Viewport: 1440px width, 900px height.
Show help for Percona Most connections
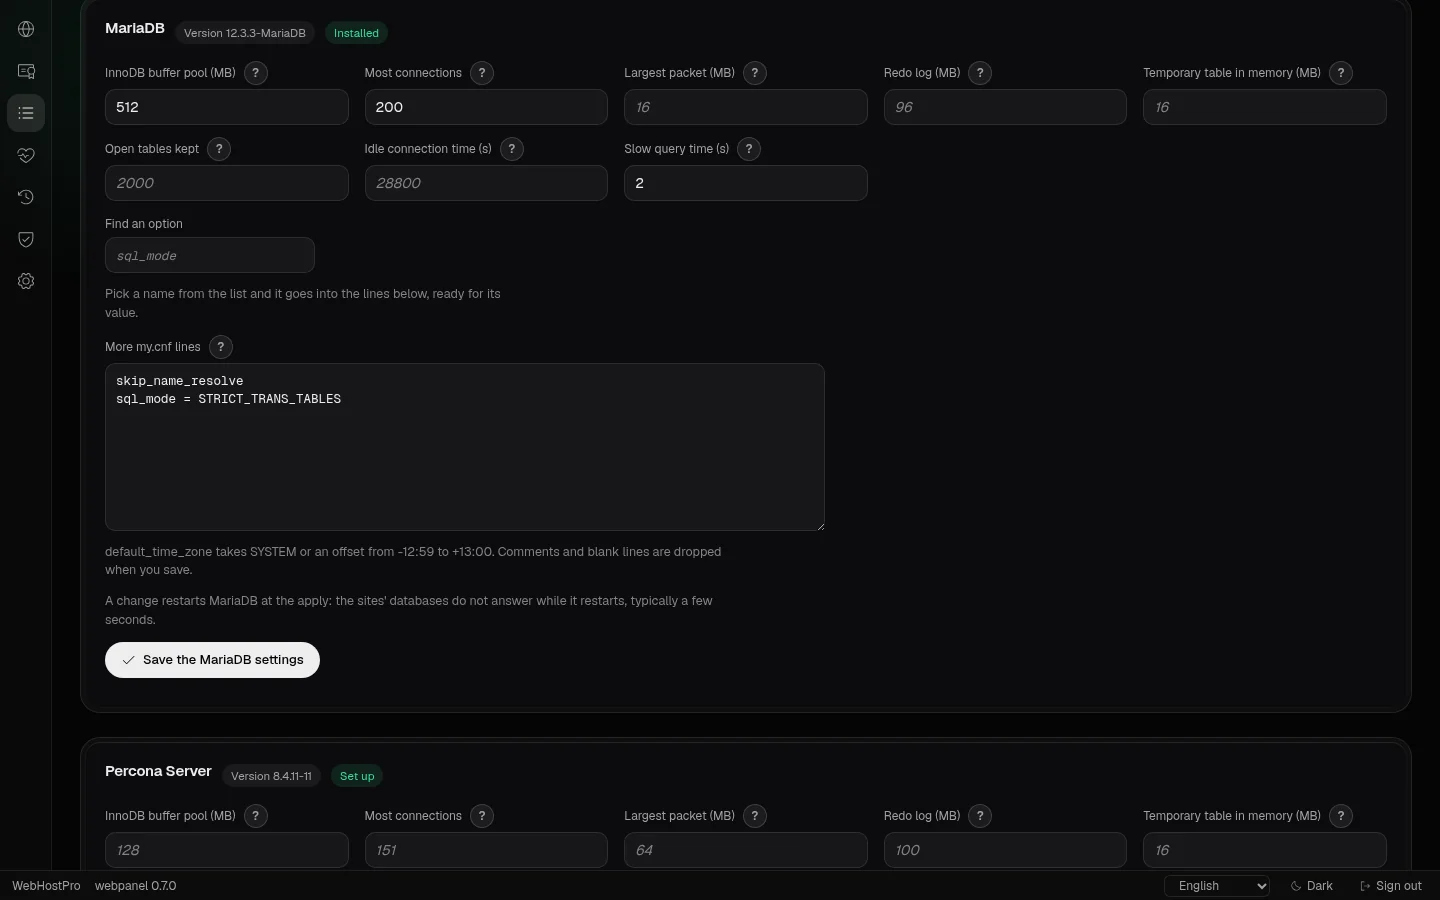482,816
